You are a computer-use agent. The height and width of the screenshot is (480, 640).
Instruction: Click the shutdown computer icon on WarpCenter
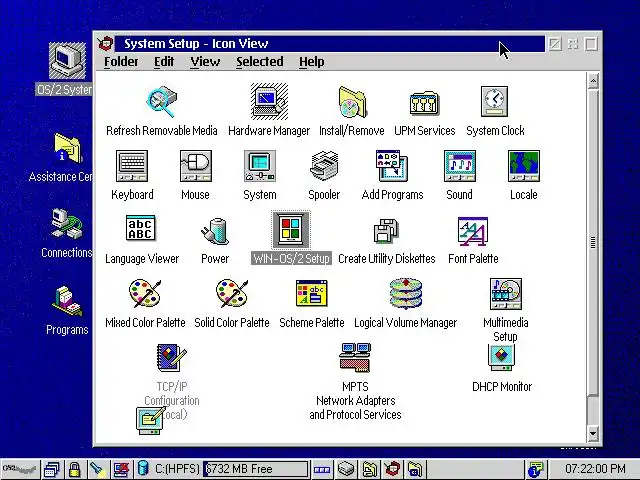[x=121, y=469]
